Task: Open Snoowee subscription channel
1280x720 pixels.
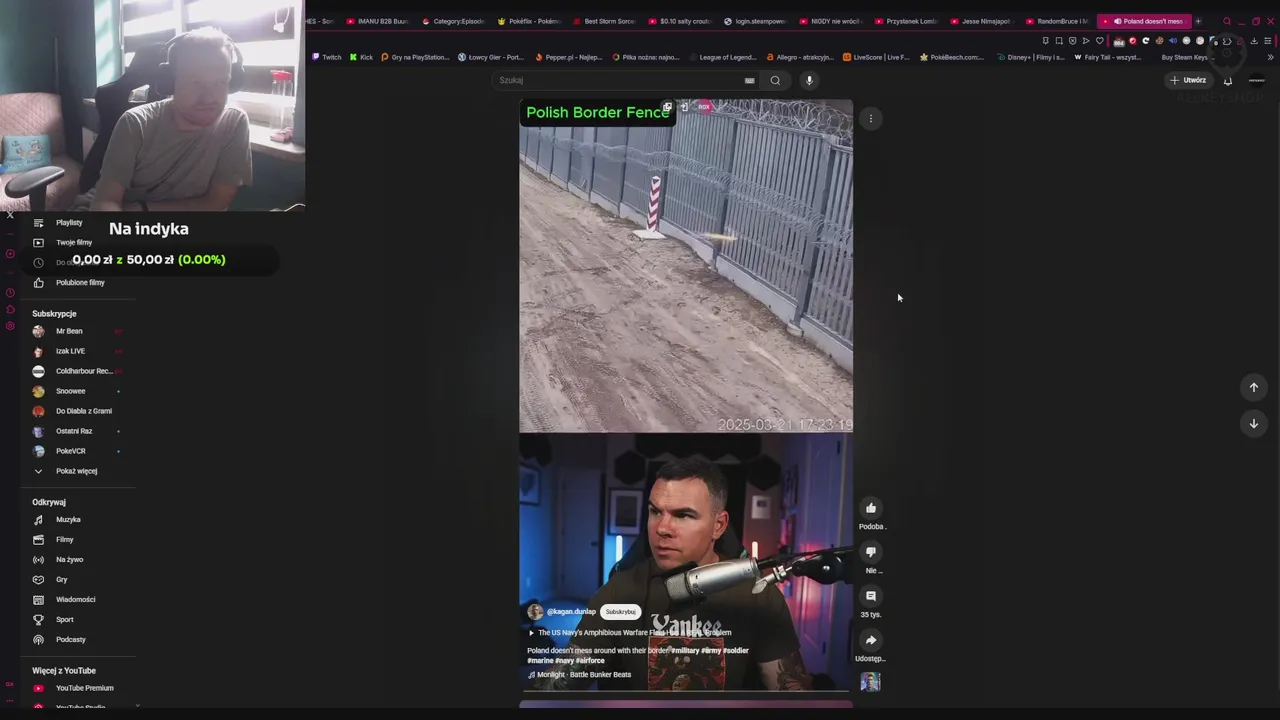Action: pos(70,391)
